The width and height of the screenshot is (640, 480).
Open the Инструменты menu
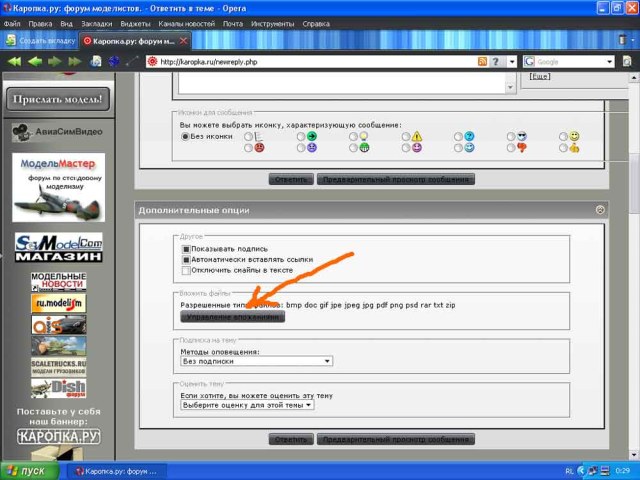(272, 22)
